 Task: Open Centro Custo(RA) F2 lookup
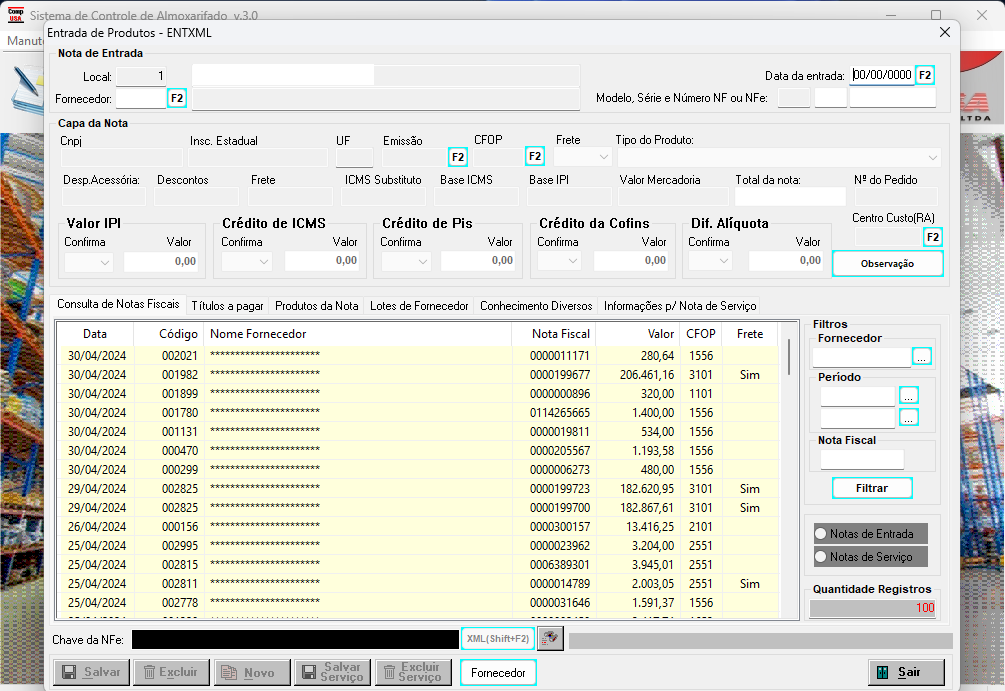(x=933, y=237)
